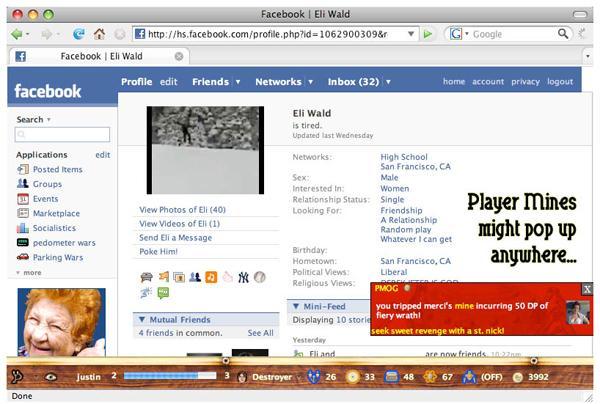Image resolution: width=600 pixels, height=404 pixels.
Task: Select the Facebook | Eli Wald browser tab
Action: point(99,56)
